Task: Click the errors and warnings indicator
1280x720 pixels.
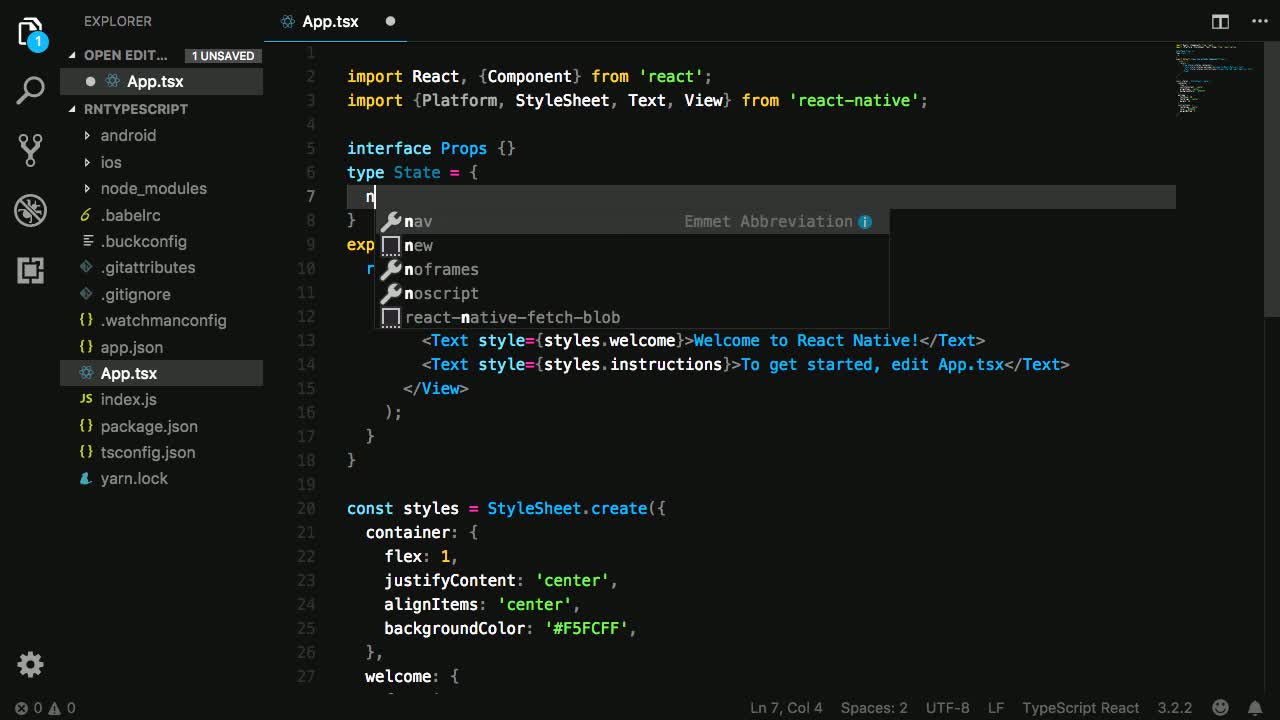Action: (x=40, y=707)
